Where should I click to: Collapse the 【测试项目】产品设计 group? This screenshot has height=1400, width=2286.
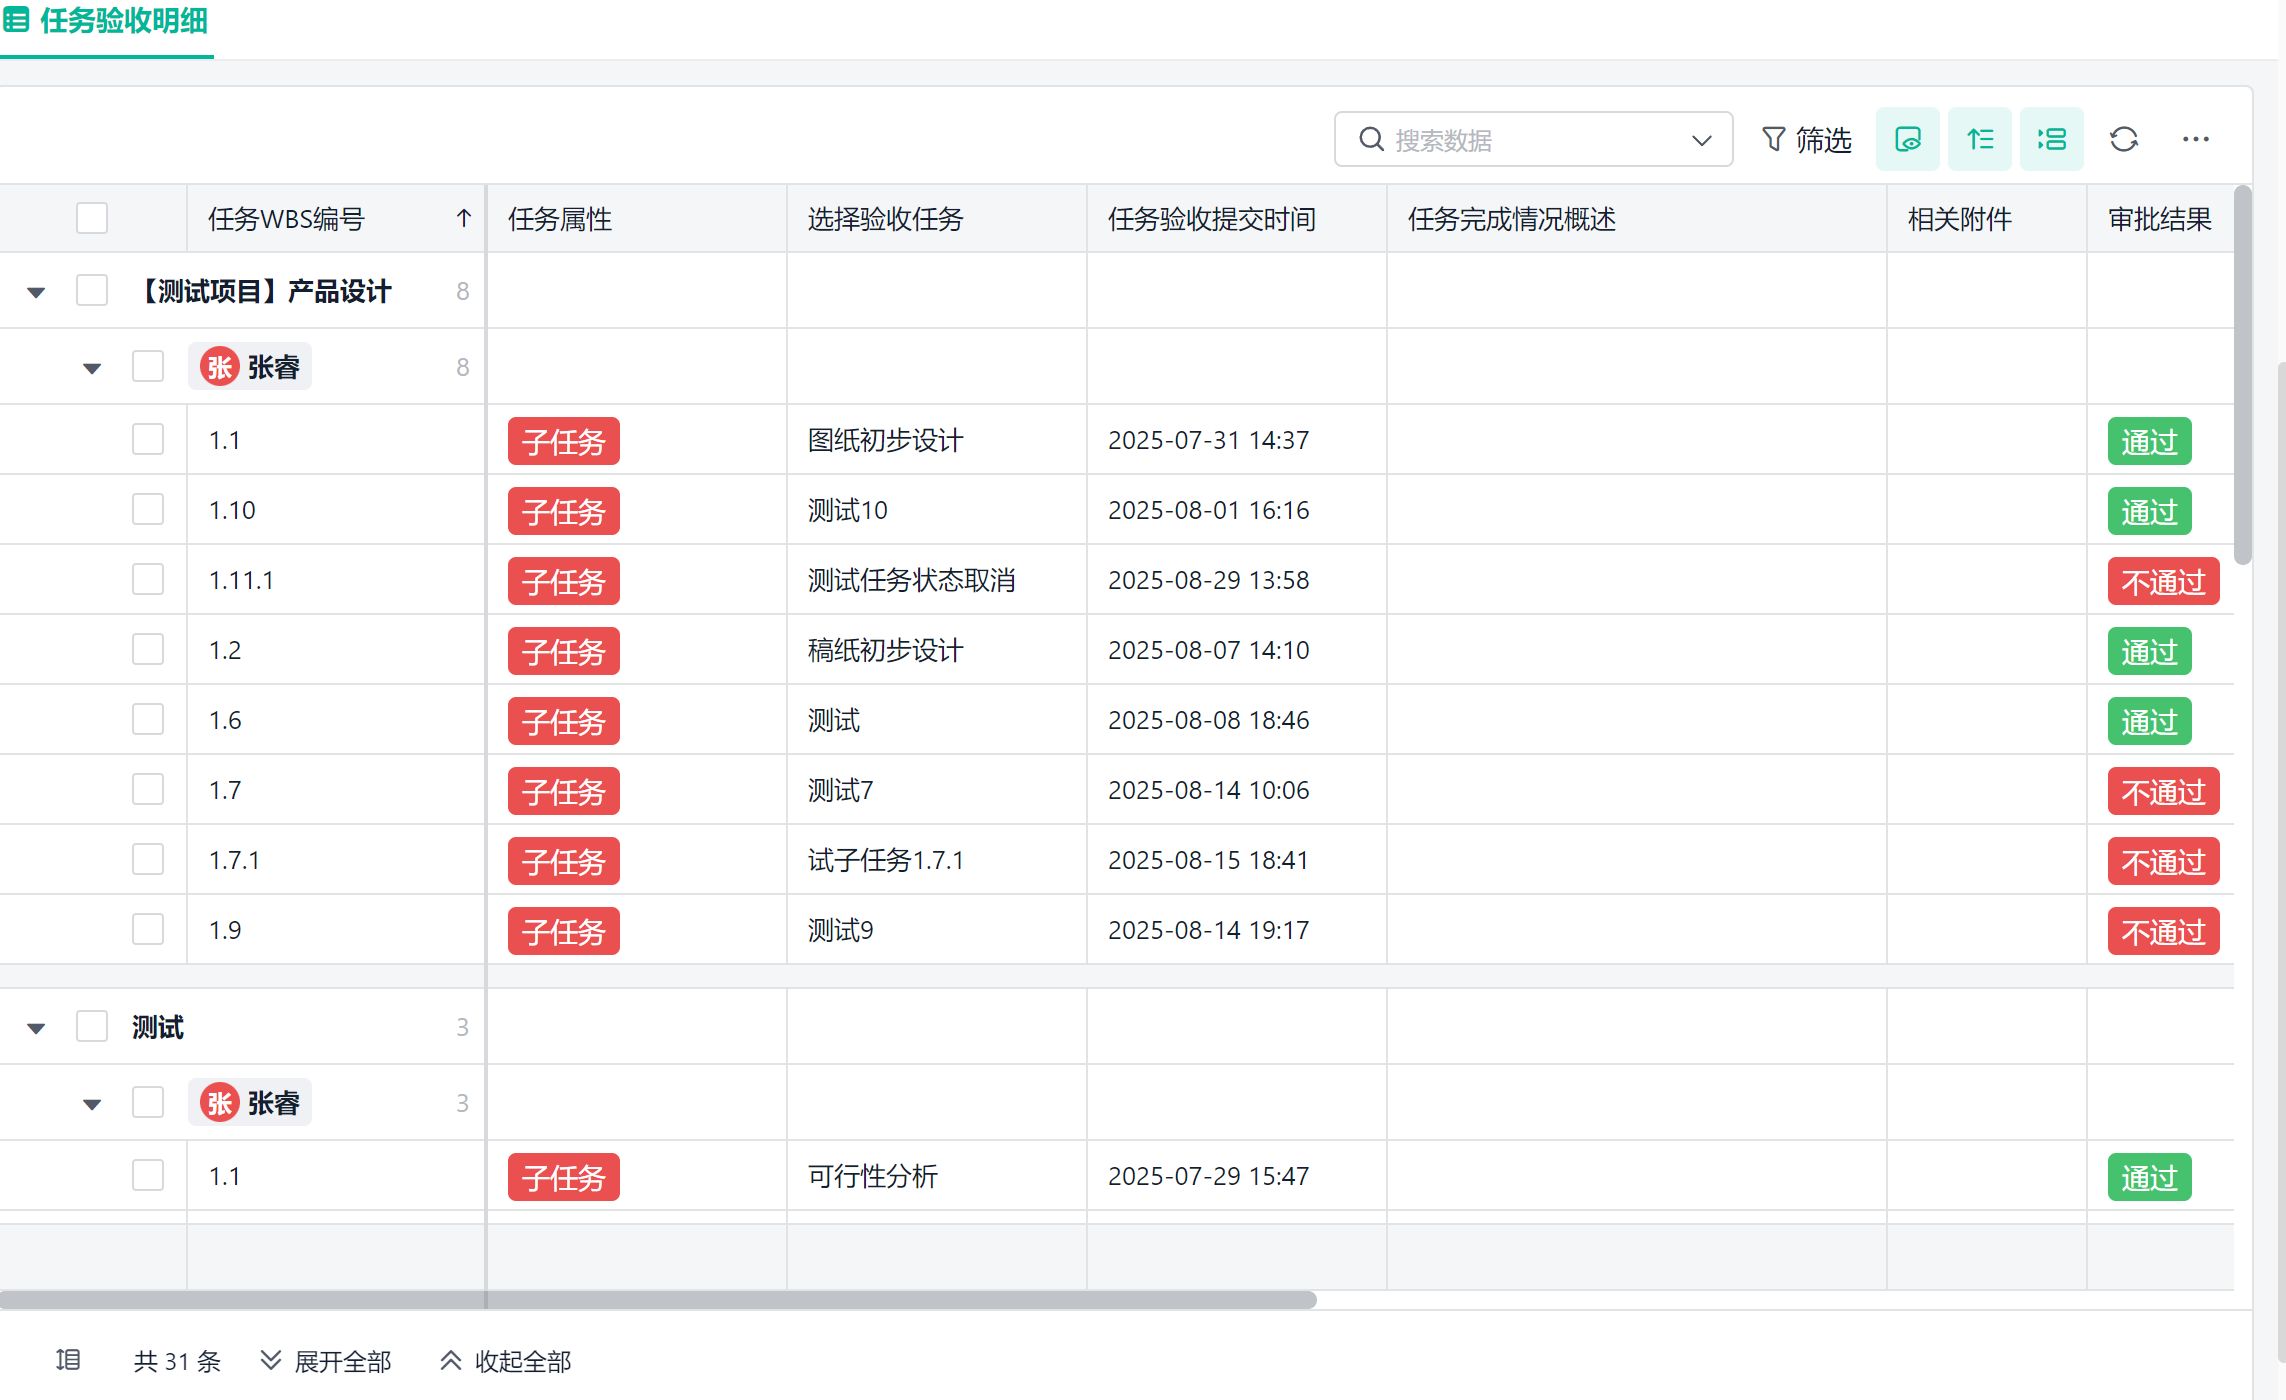coord(36,292)
